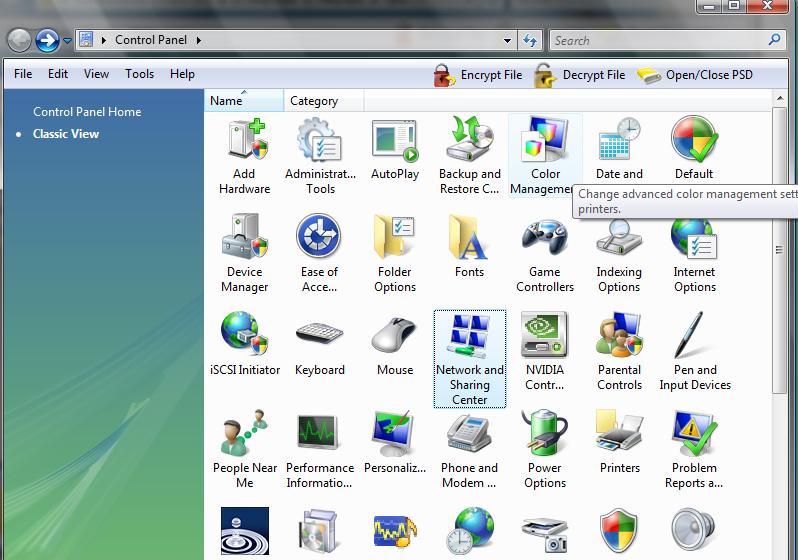798x560 pixels.
Task: Sort items by Category column
Action: point(324,101)
